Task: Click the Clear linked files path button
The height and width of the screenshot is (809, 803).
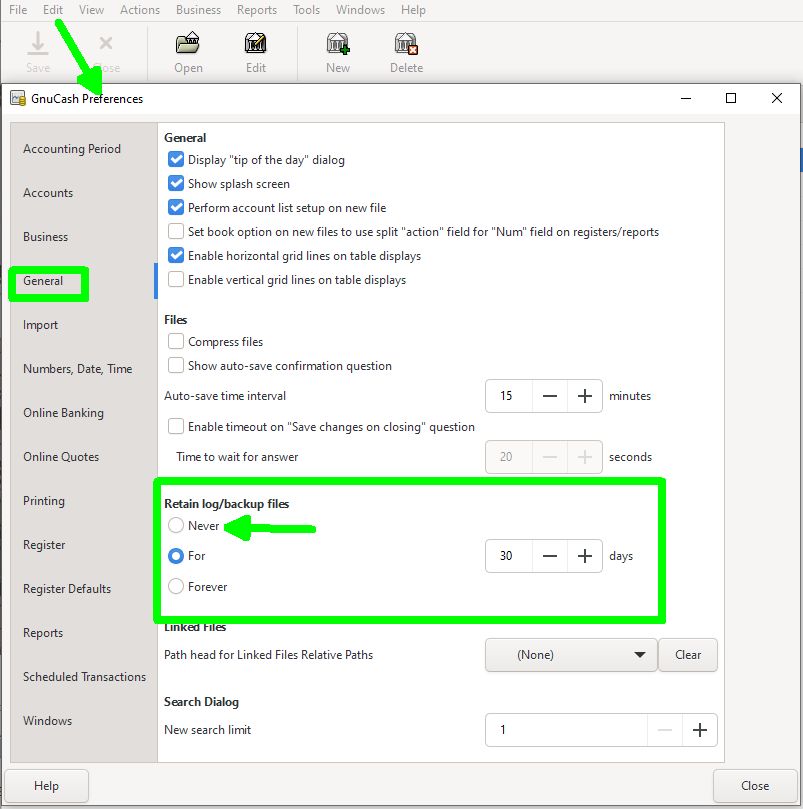Action: click(688, 655)
